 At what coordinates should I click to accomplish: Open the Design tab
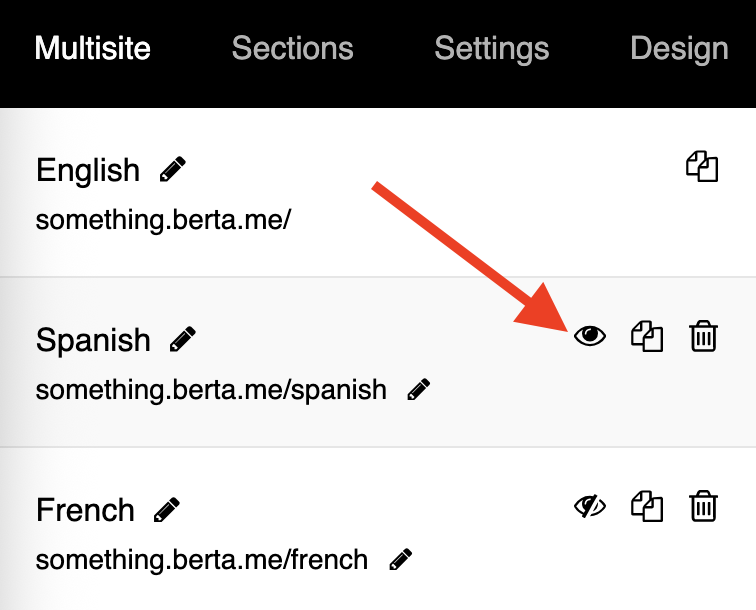[679, 49]
